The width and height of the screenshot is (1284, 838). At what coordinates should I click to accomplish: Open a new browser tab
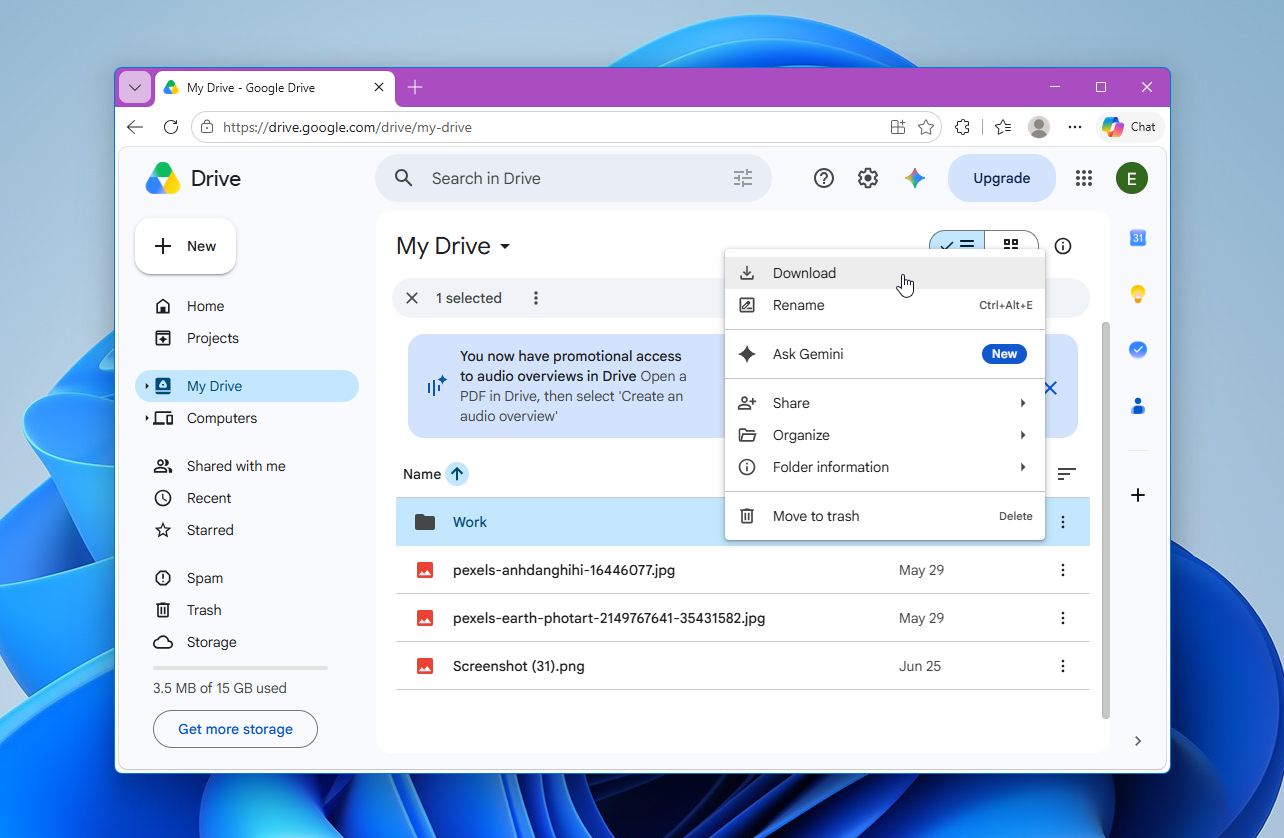[x=415, y=88]
